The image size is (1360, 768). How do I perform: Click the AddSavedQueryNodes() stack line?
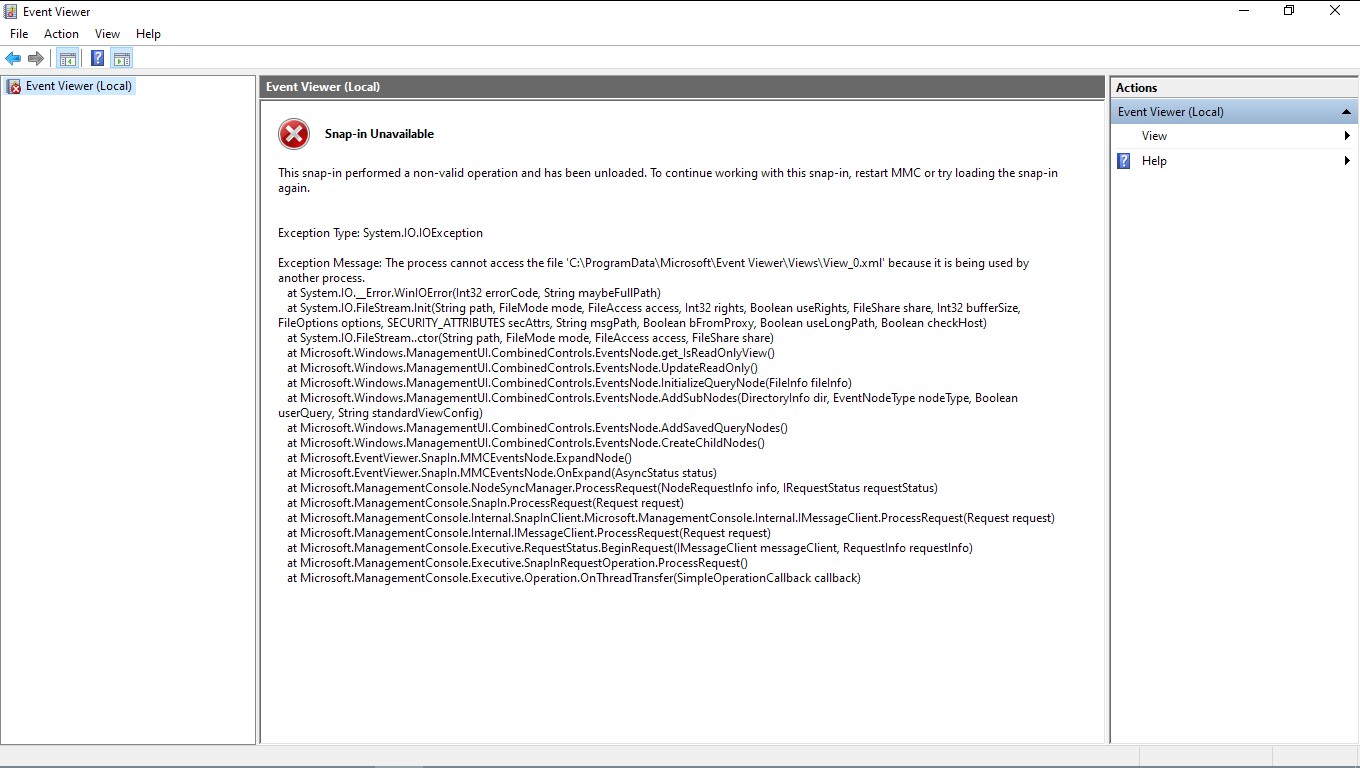tap(537, 428)
